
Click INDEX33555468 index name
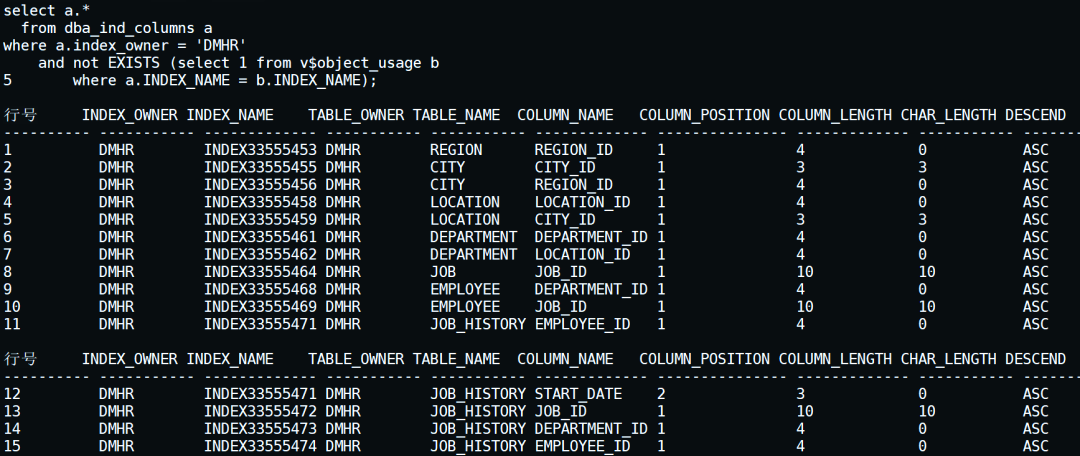[260, 289]
